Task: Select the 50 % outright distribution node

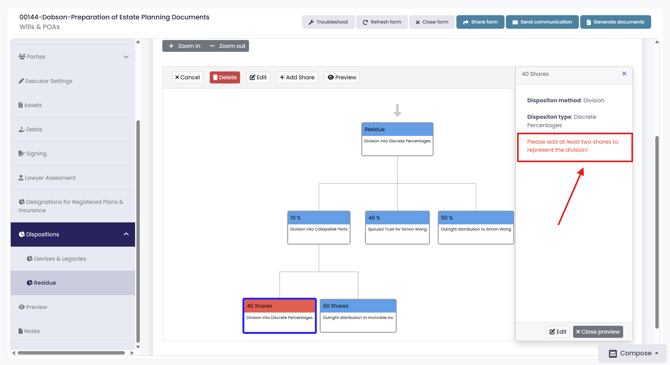Action: click(x=476, y=227)
